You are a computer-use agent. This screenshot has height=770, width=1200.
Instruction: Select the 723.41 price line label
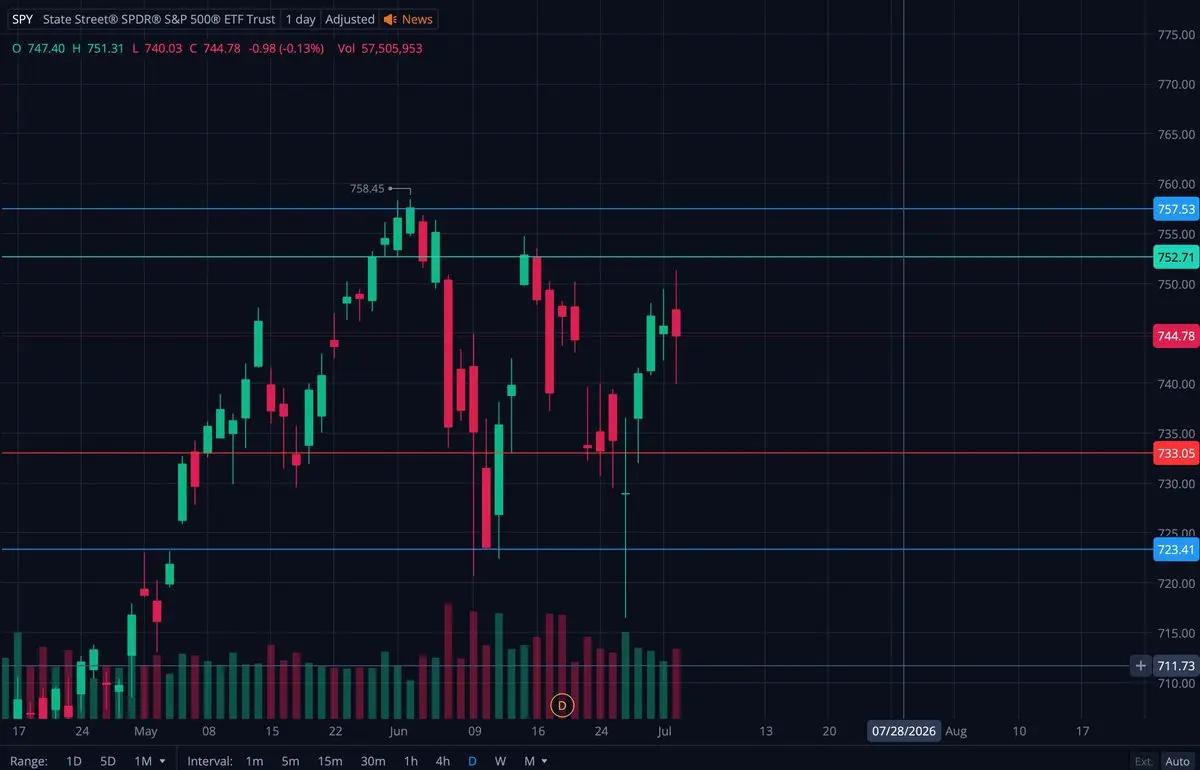[x=1176, y=549]
